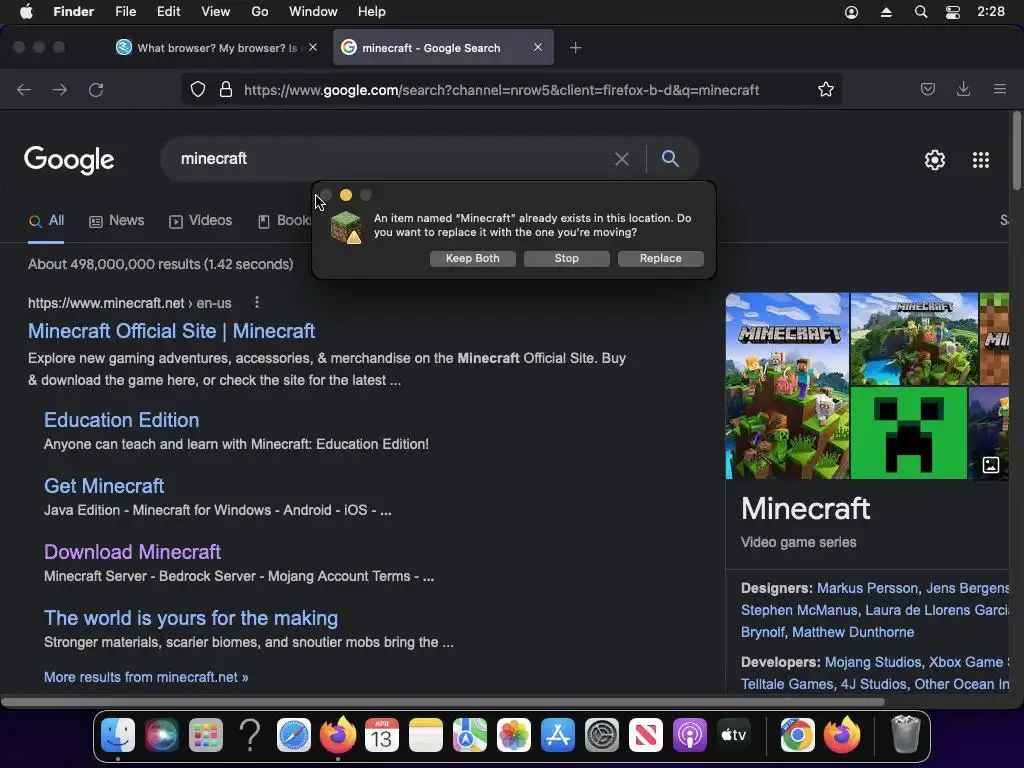The width and height of the screenshot is (1024, 768).
Task: Close the minecraft Google Search tab
Action: (537, 47)
